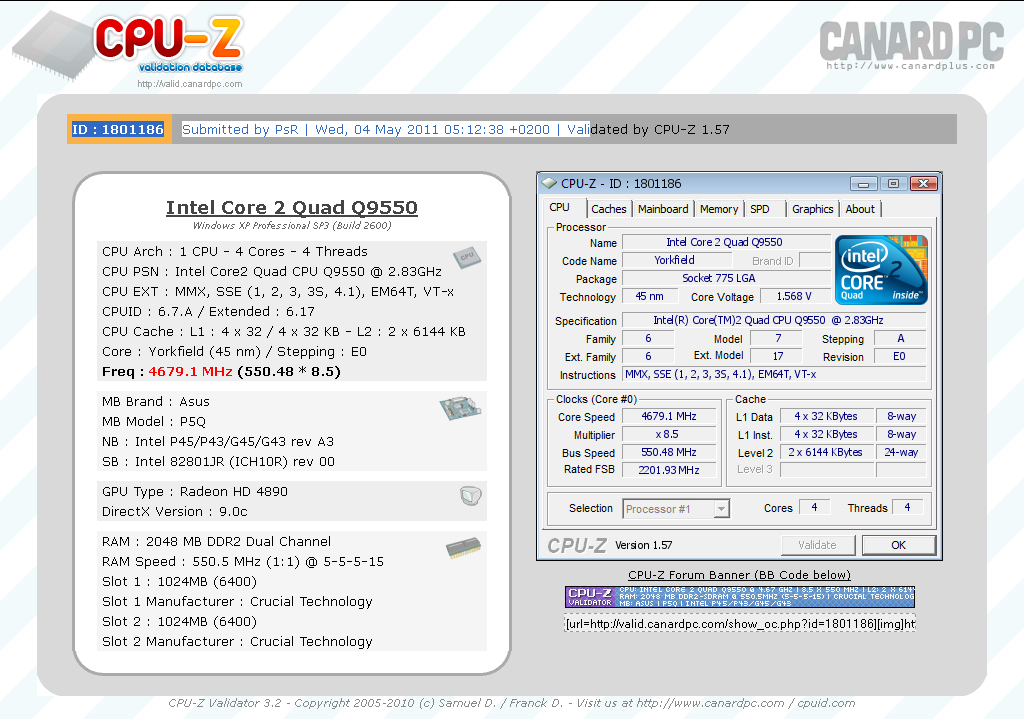
Task: Select the Graphics tab
Action: click(812, 209)
